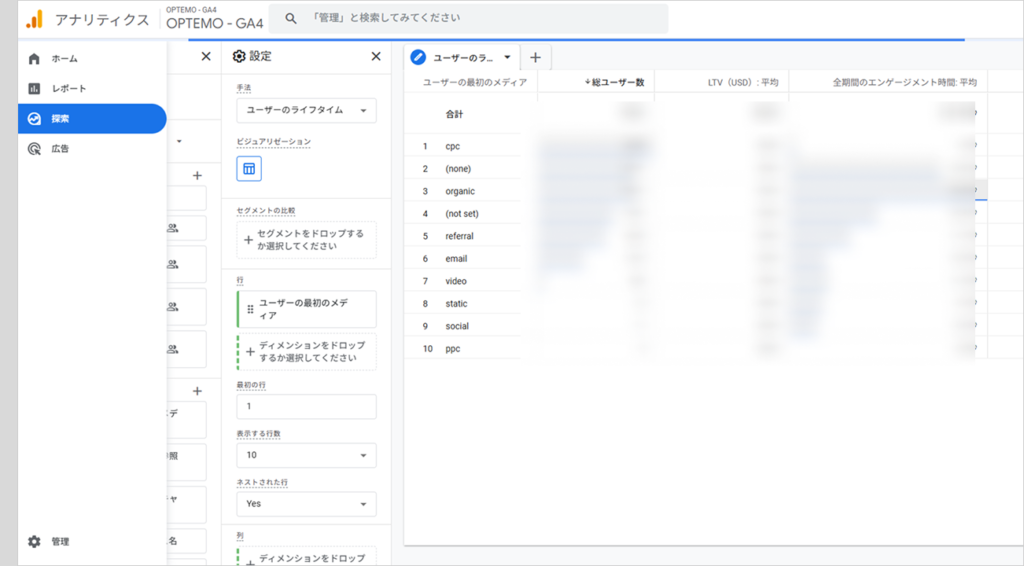Close the variables panel with its X
The width and height of the screenshot is (1024, 566).
click(206, 56)
